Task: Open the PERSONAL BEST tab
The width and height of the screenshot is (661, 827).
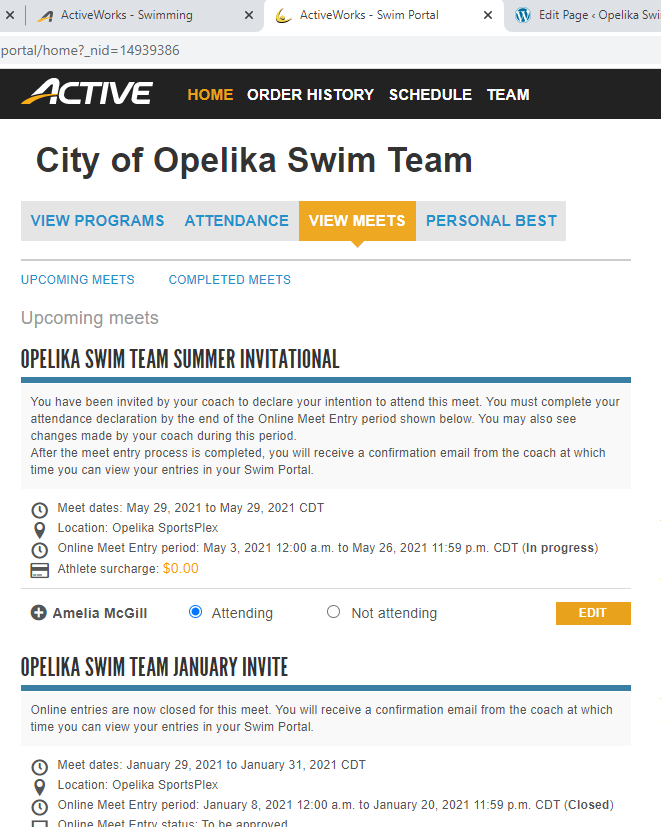Action: coord(491,221)
